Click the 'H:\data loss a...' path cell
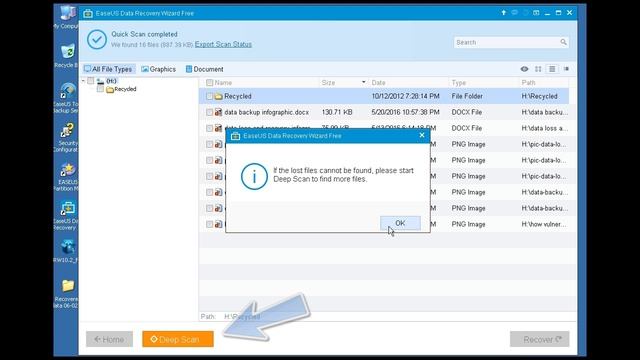Image resolution: width=640 pixels, height=360 pixels. 544,128
